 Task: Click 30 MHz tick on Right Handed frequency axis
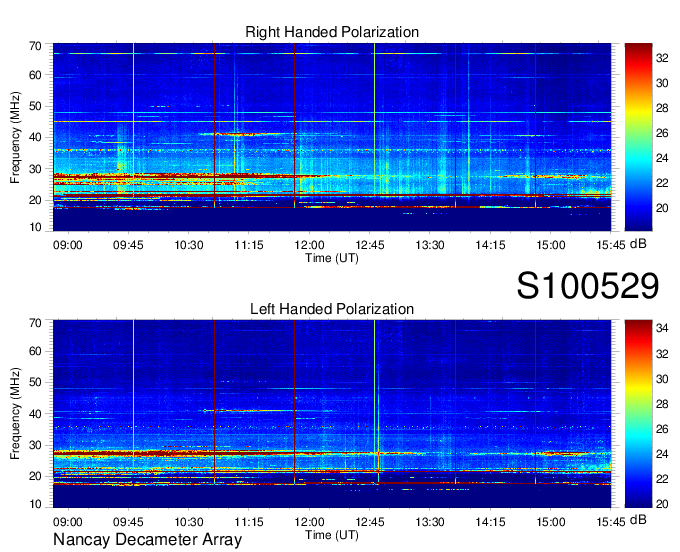[x=35, y=169]
